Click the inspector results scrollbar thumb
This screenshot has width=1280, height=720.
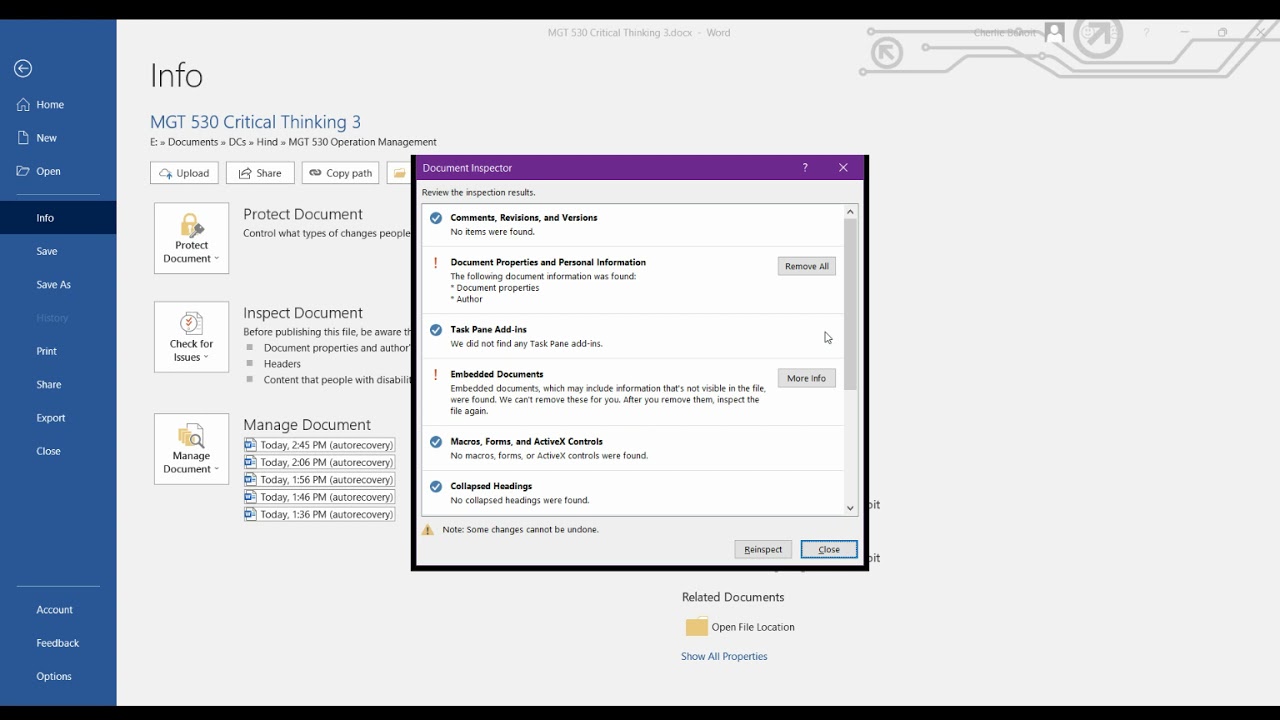pos(850,304)
